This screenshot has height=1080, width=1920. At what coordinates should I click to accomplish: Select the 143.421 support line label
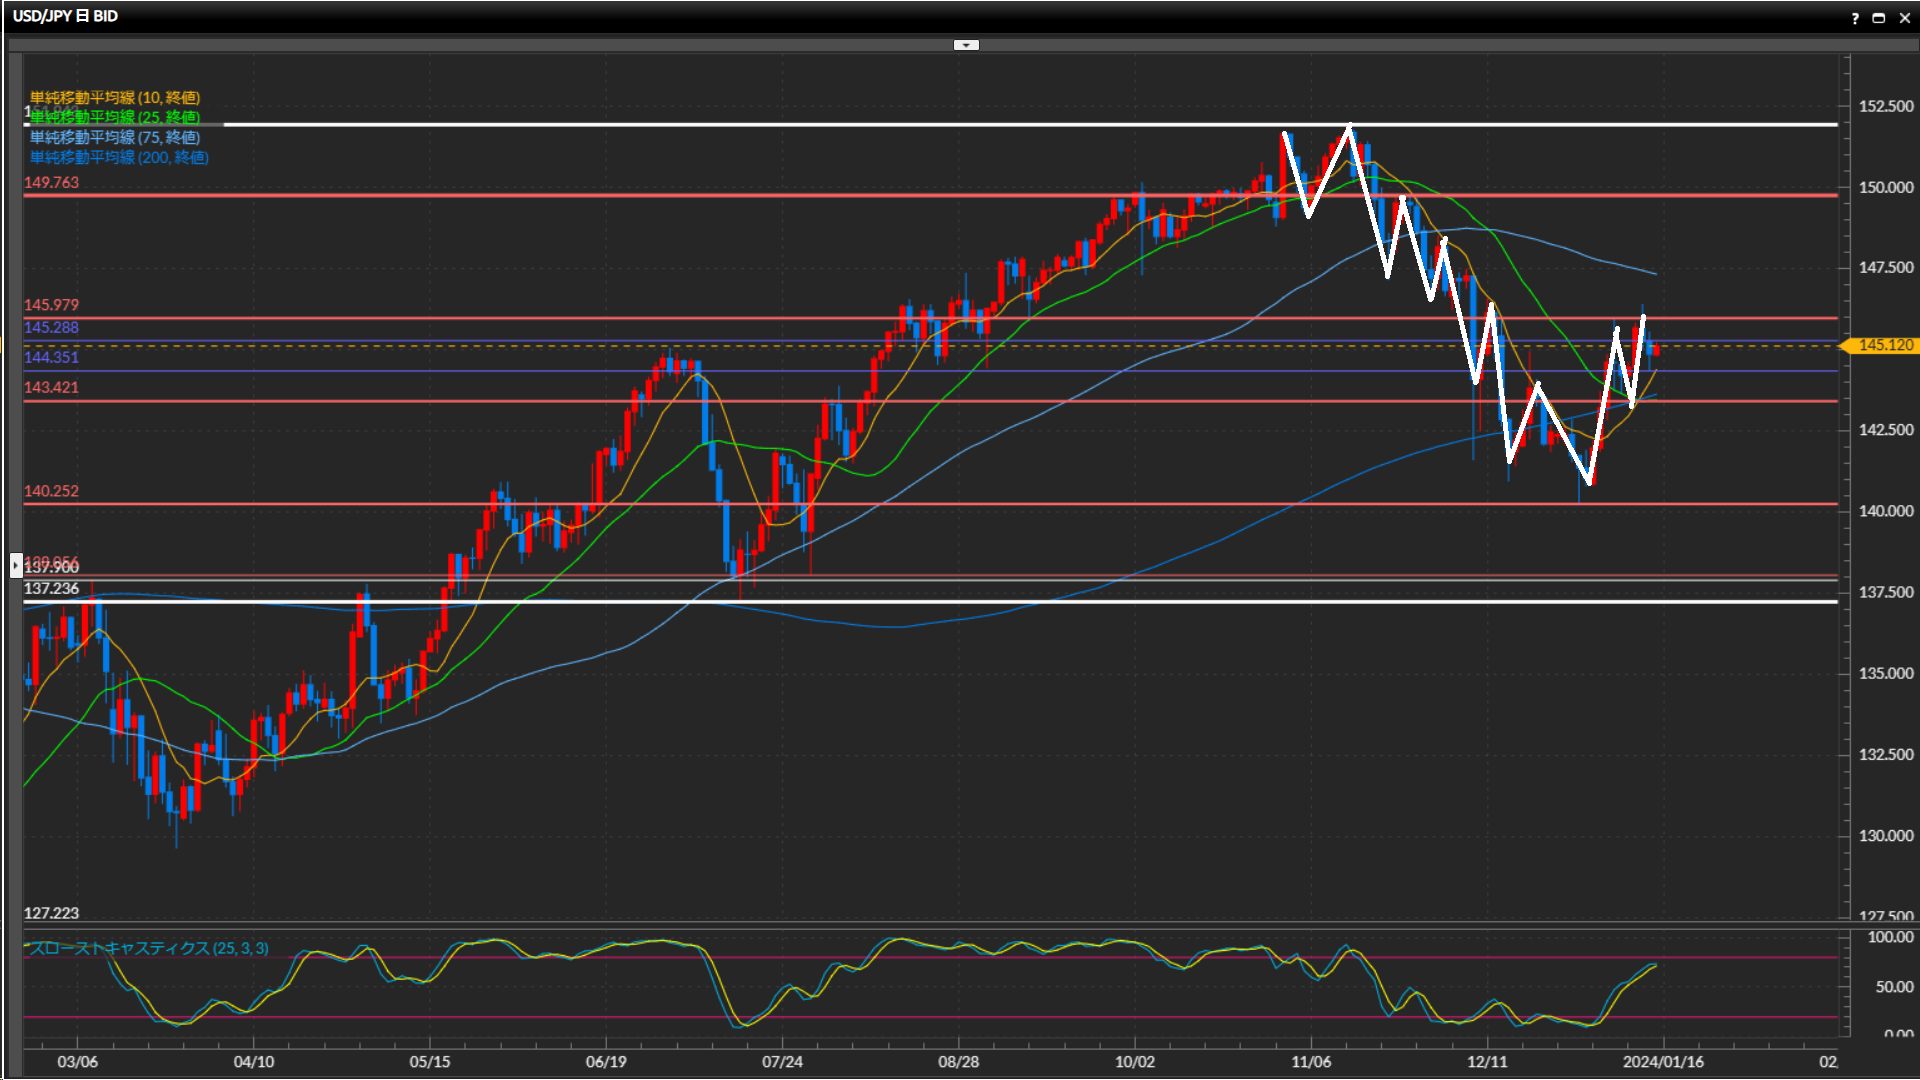pyautogui.click(x=51, y=387)
